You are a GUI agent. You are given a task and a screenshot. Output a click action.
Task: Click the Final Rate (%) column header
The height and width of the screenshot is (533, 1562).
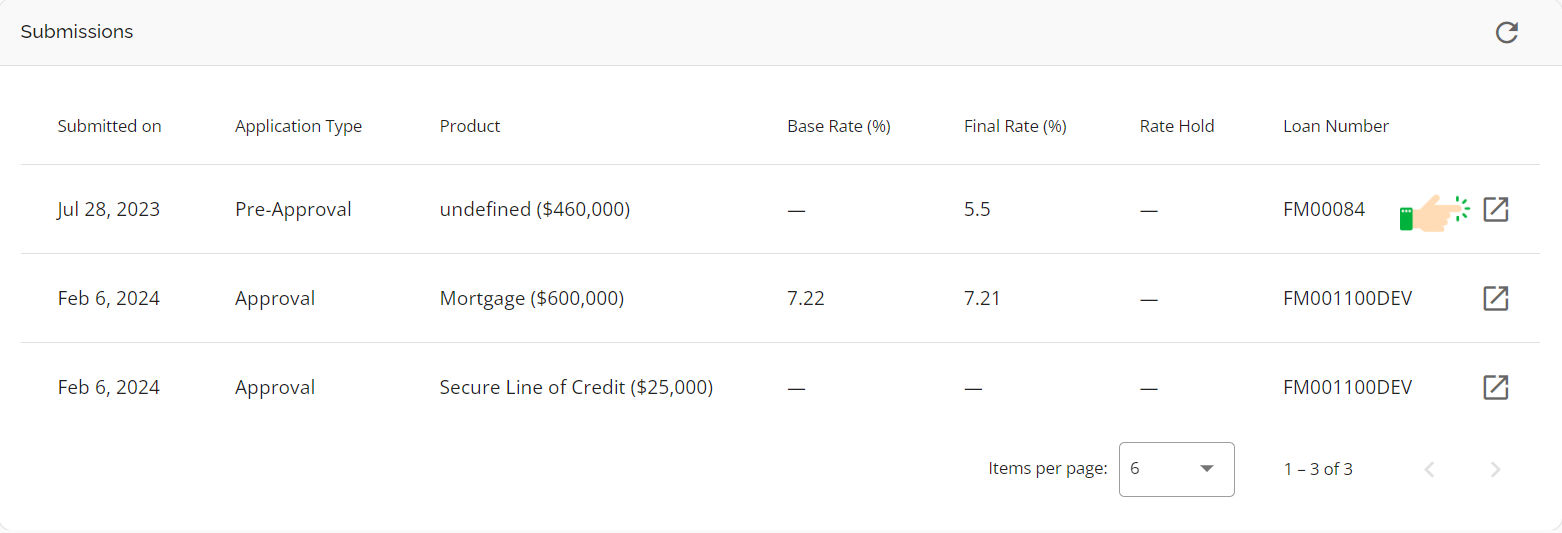1015,126
